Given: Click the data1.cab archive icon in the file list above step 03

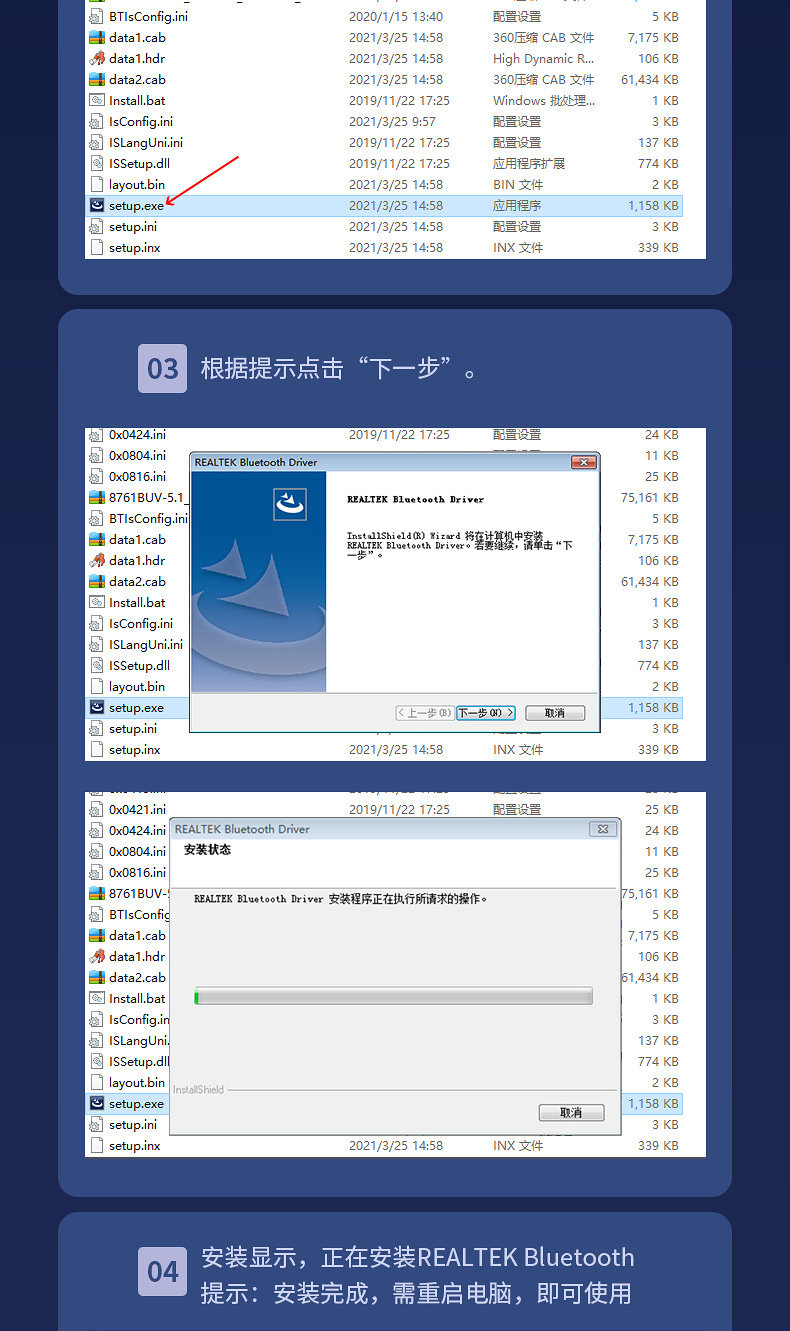Looking at the screenshot, I should click(x=97, y=37).
